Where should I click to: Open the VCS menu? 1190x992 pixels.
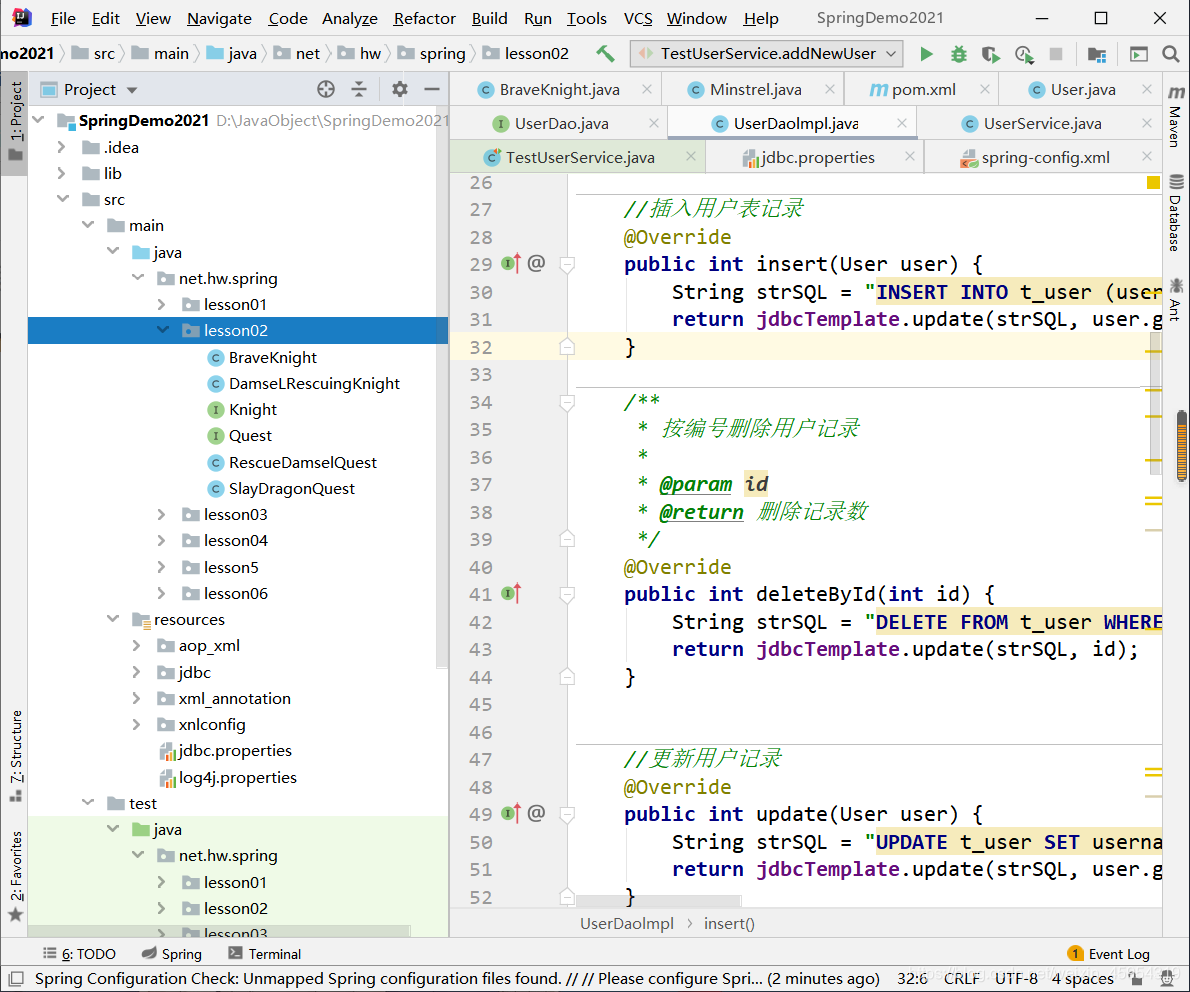point(638,18)
